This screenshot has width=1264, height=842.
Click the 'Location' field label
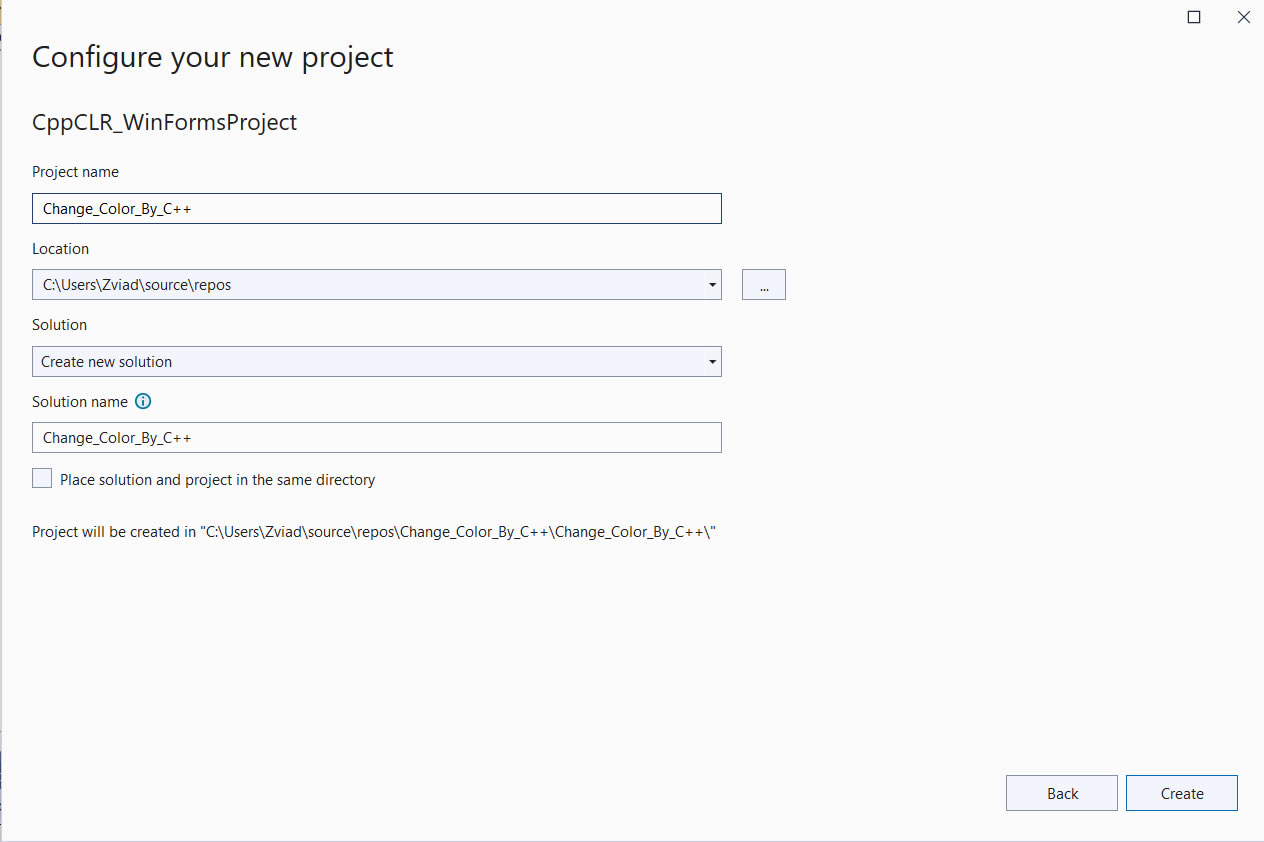[x=60, y=249]
